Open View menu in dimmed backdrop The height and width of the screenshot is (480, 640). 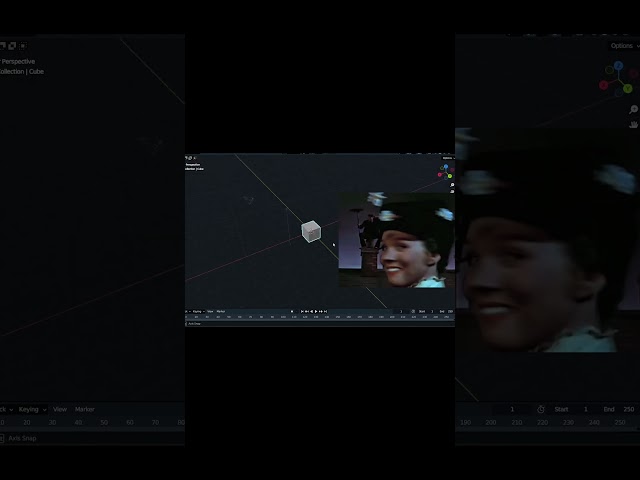[x=60, y=409]
